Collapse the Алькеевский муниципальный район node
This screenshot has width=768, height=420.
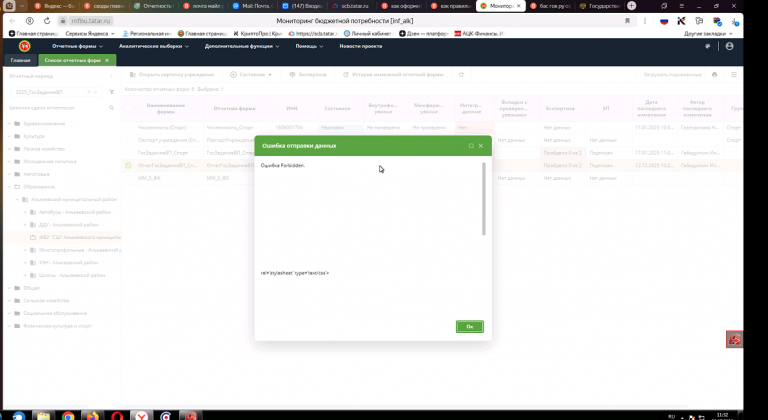[17, 199]
